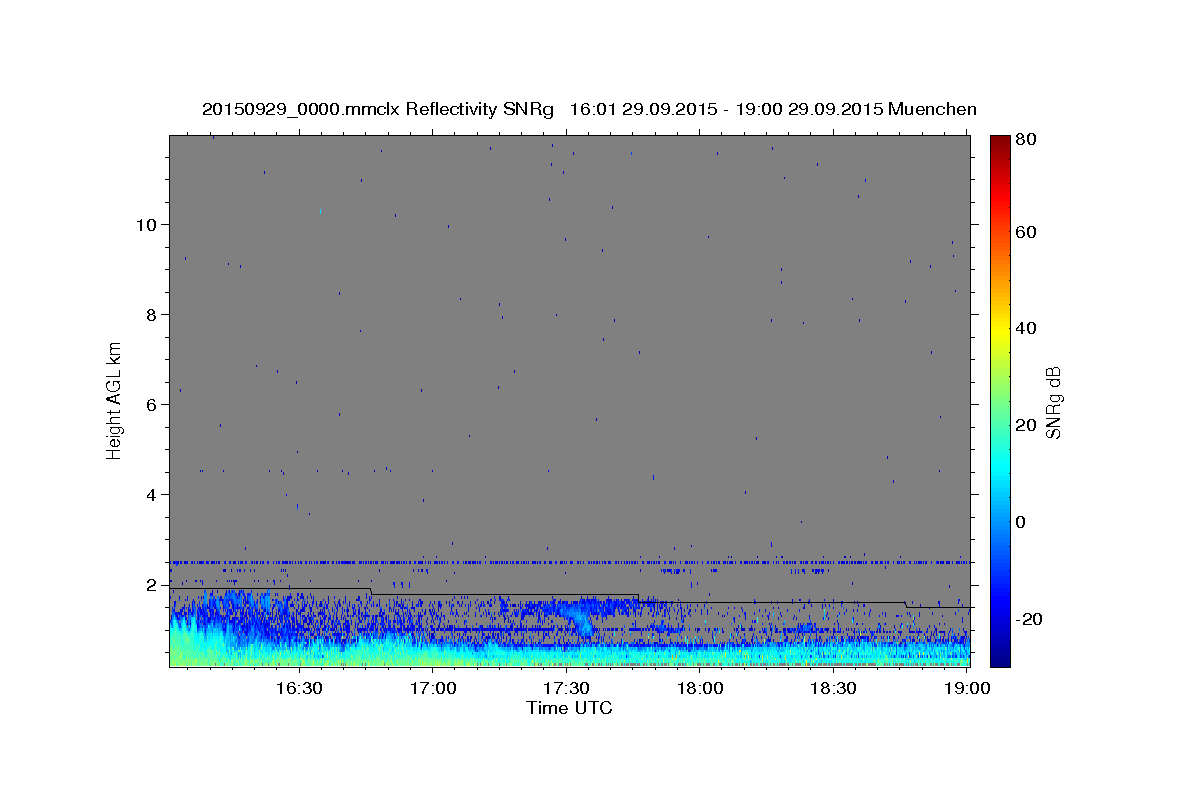This screenshot has height=800, width=1200.
Task: Click the 17:30 time tick label
Action: (x=566, y=688)
